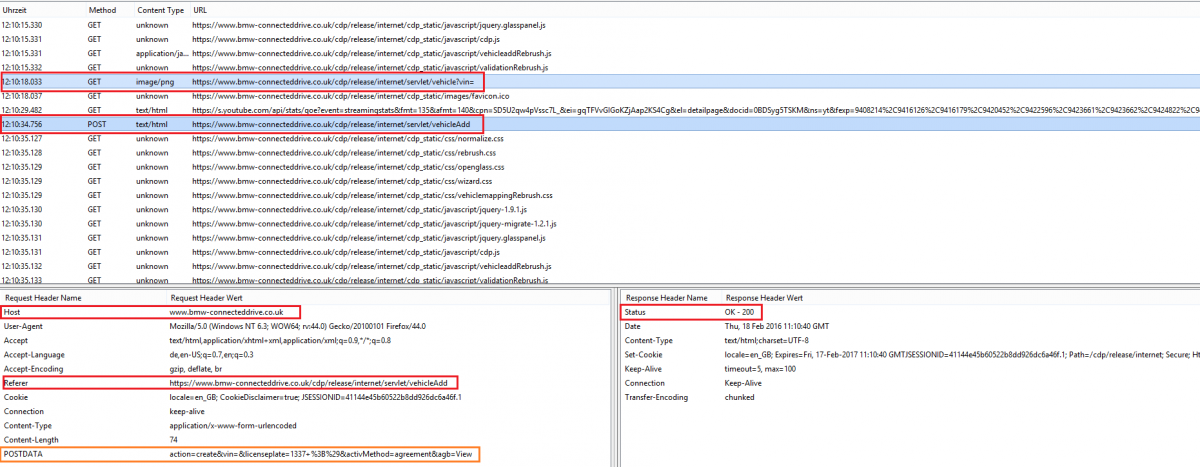Select the openglass.css request row
Viewport: 1200px width, 467px height.
click(x=600, y=167)
